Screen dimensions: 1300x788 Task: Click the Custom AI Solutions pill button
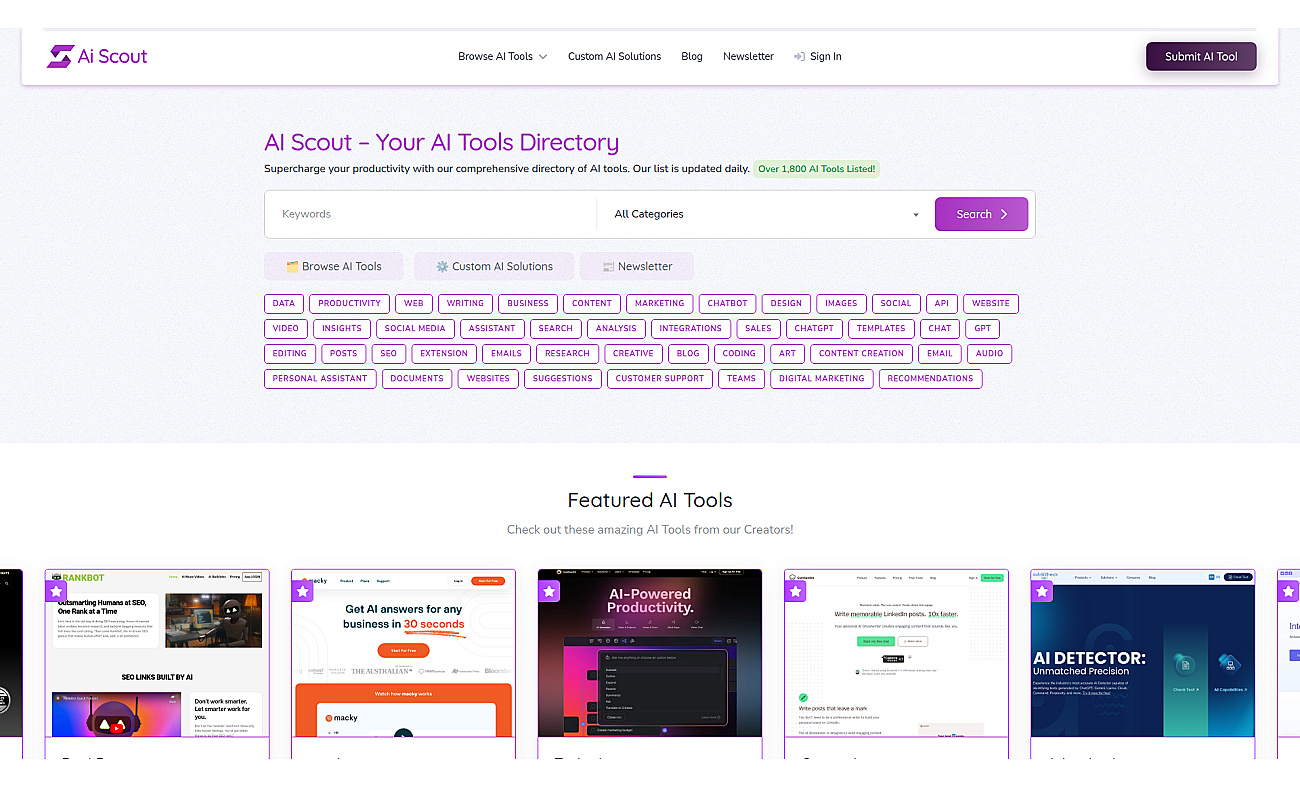494,266
